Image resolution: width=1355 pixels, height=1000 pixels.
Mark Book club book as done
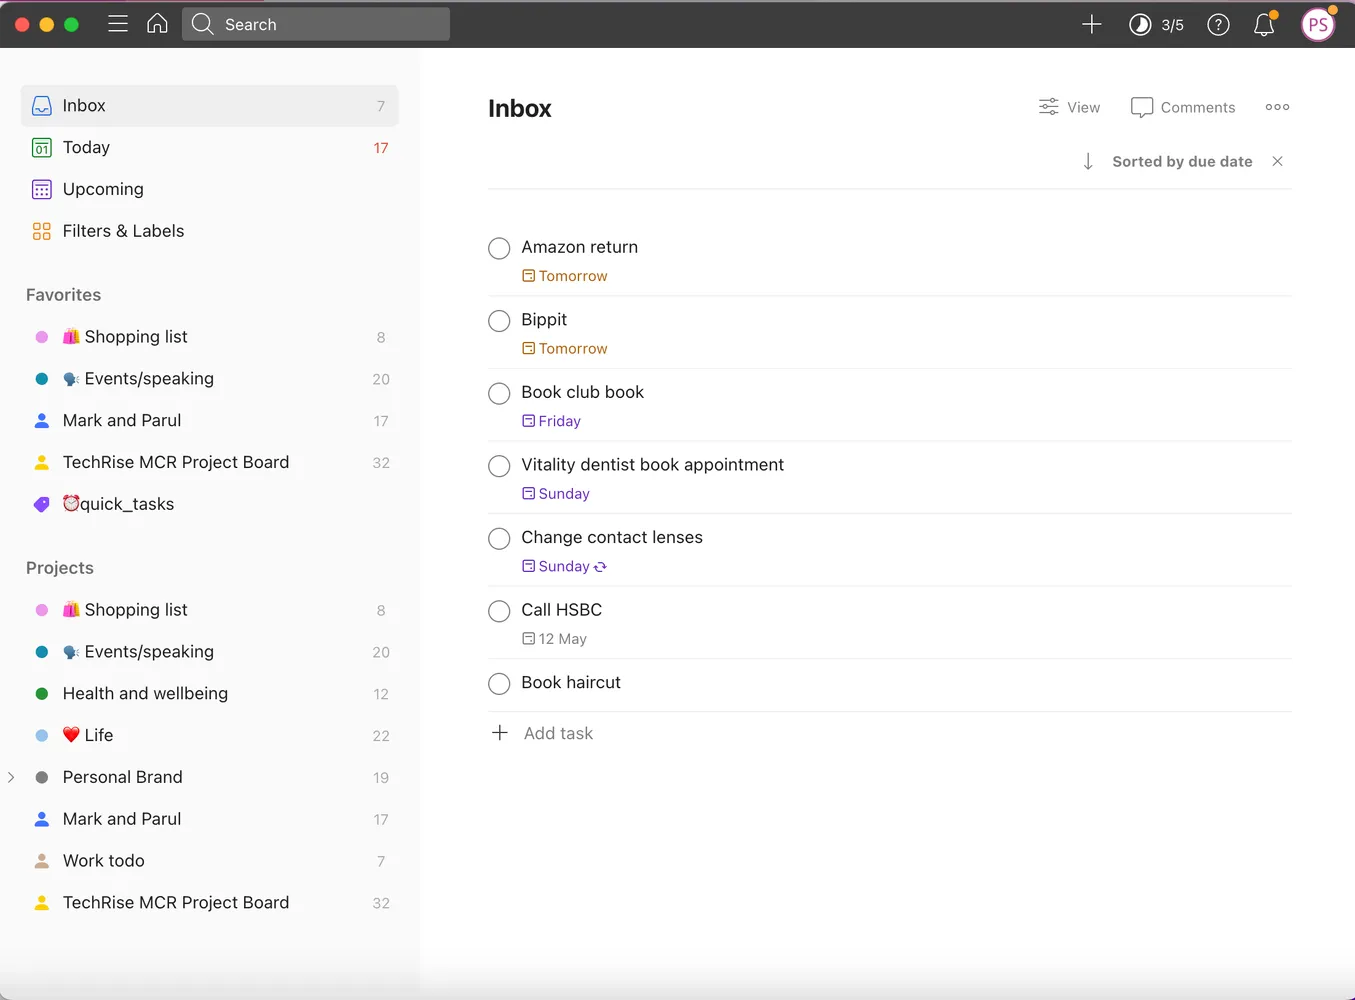499,393
